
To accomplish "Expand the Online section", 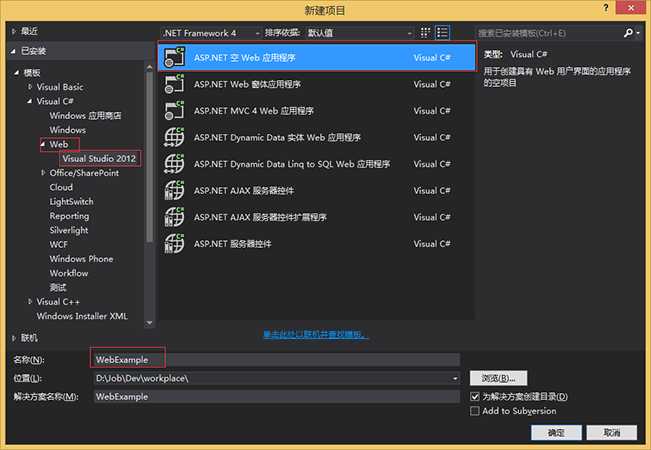I will (x=14, y=338).
